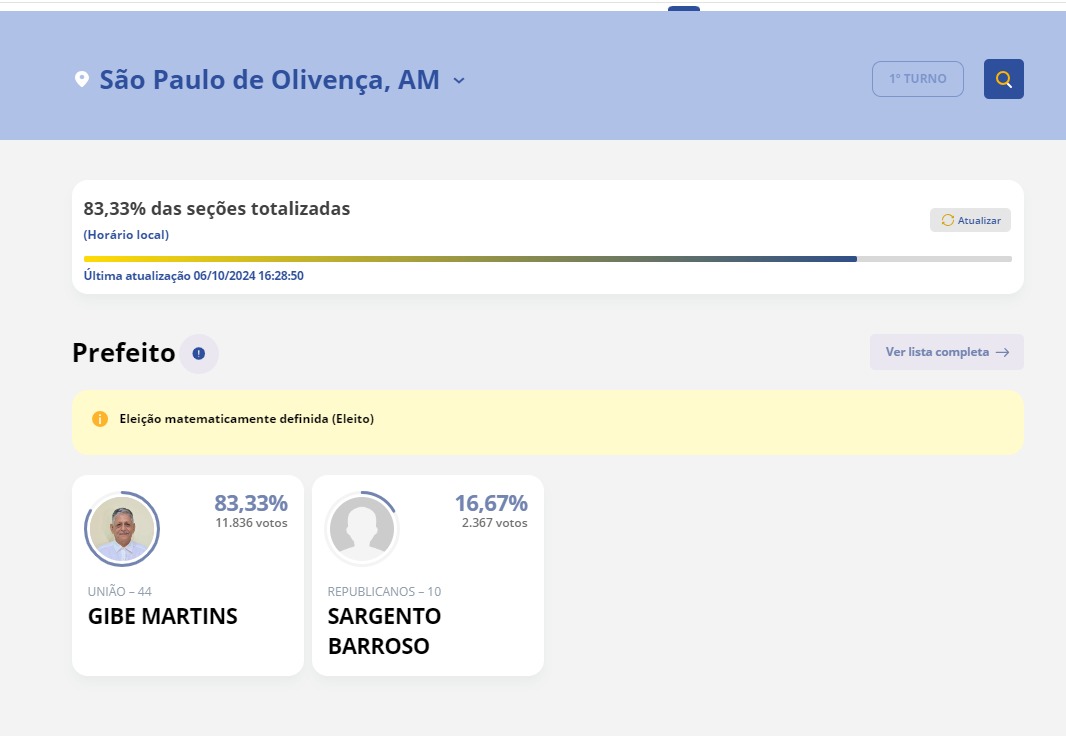Click the Última atualização timestamp text
Image resolution: width=1066 pixels, height=736 pixels.
tap(194, 276)
